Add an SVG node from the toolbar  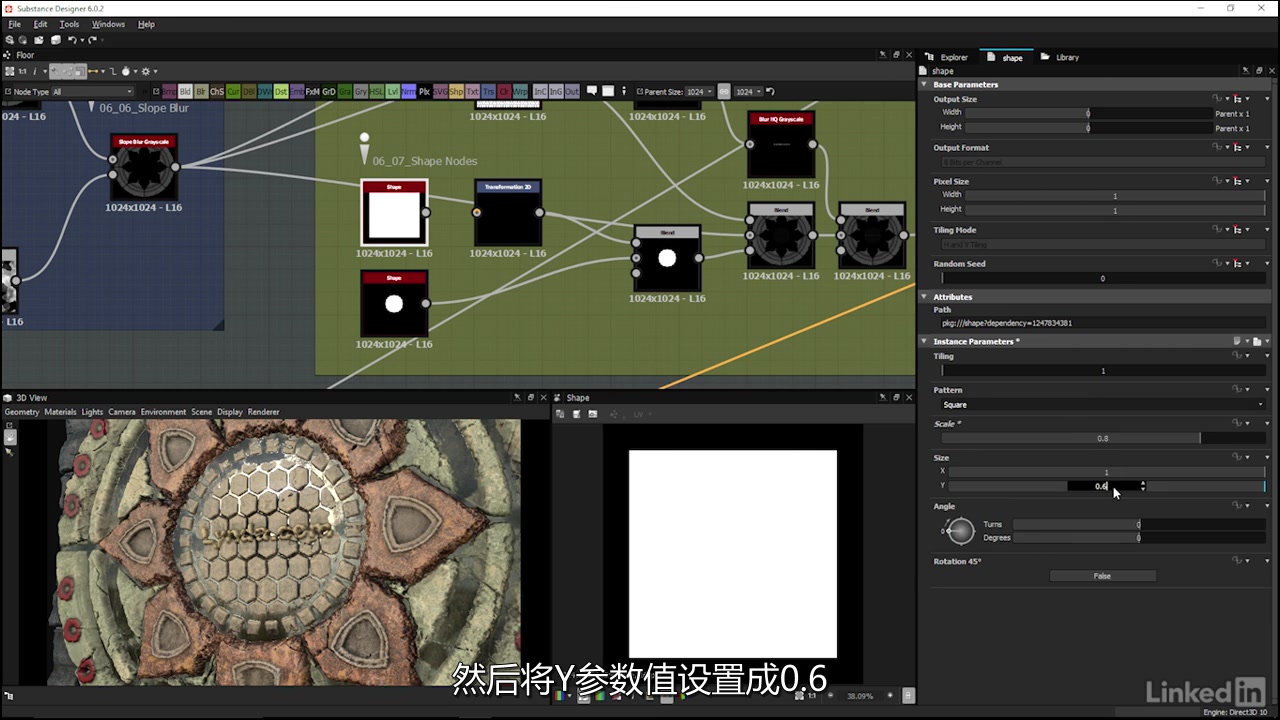point(441,91)
